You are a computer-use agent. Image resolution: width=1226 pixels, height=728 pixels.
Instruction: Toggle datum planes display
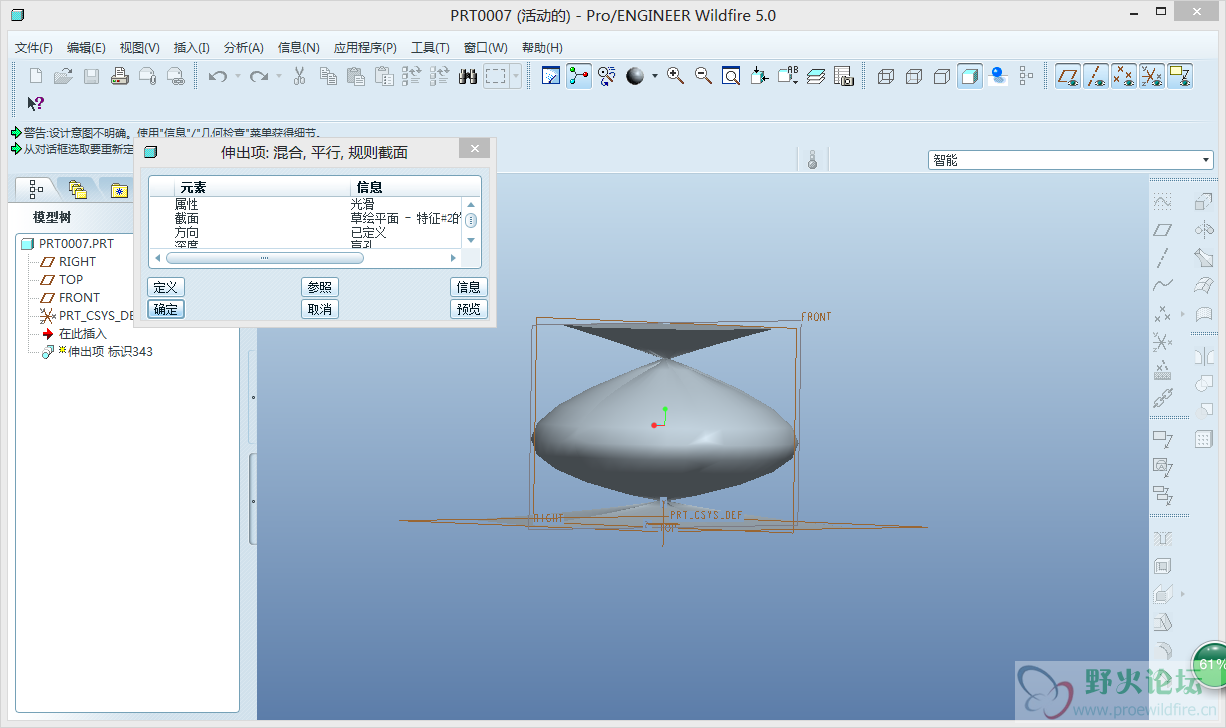click(1068, 76)
